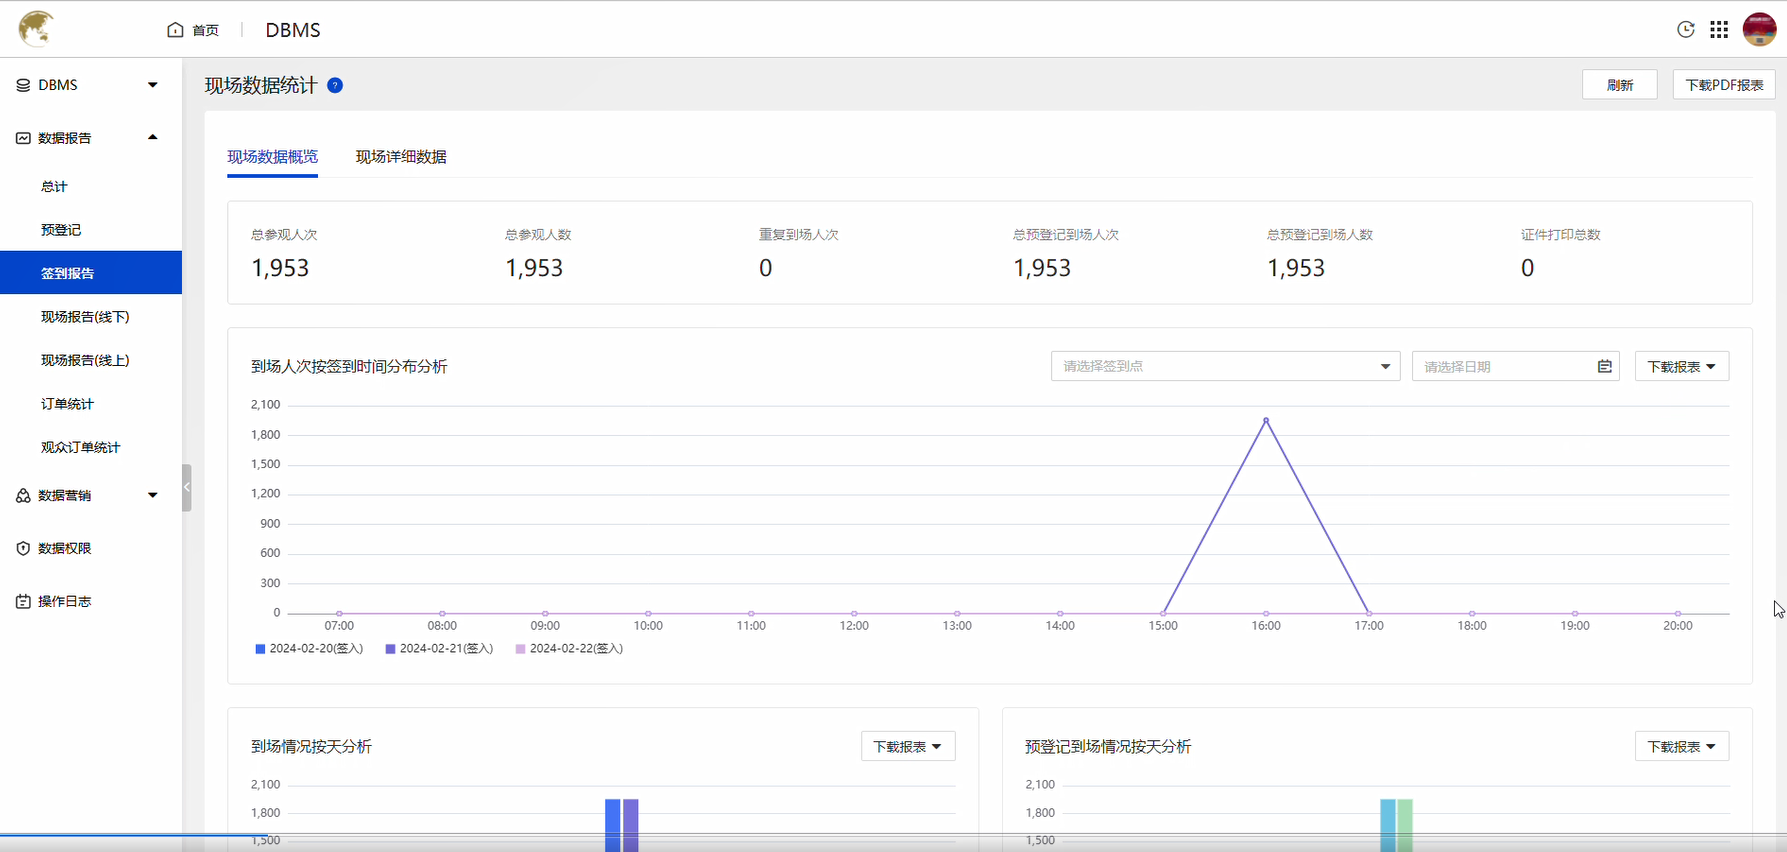
Task: Collapse the 数据报告 sidebar section arrow
Action: click(x=153, y=137)
